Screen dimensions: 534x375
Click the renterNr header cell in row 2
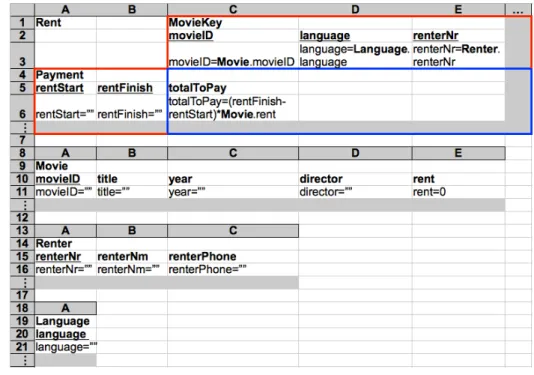[x=458, y=36]
